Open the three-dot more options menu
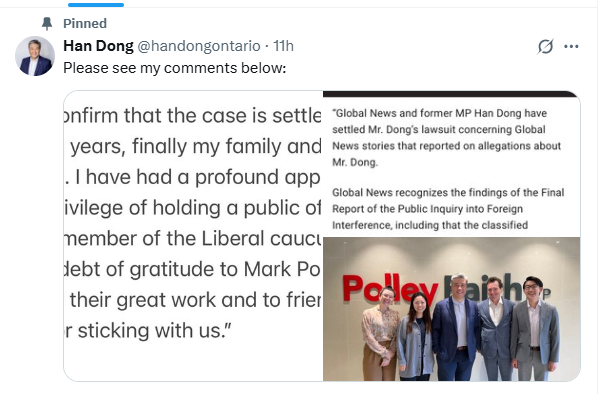 571,46
